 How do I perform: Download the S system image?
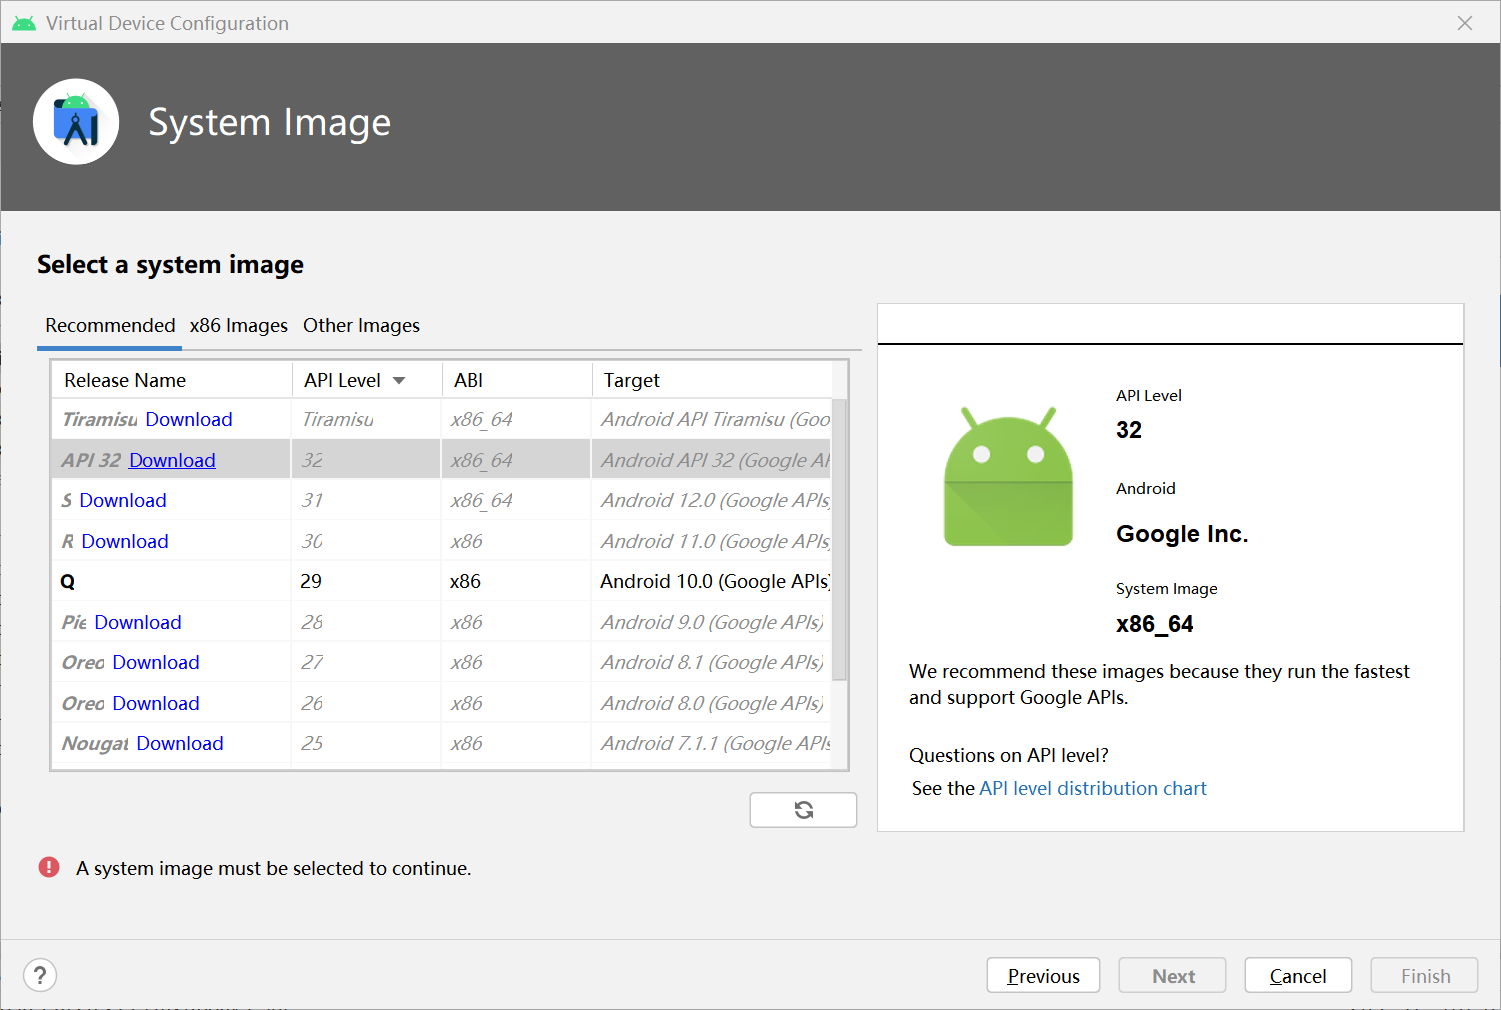click(123, 500)
